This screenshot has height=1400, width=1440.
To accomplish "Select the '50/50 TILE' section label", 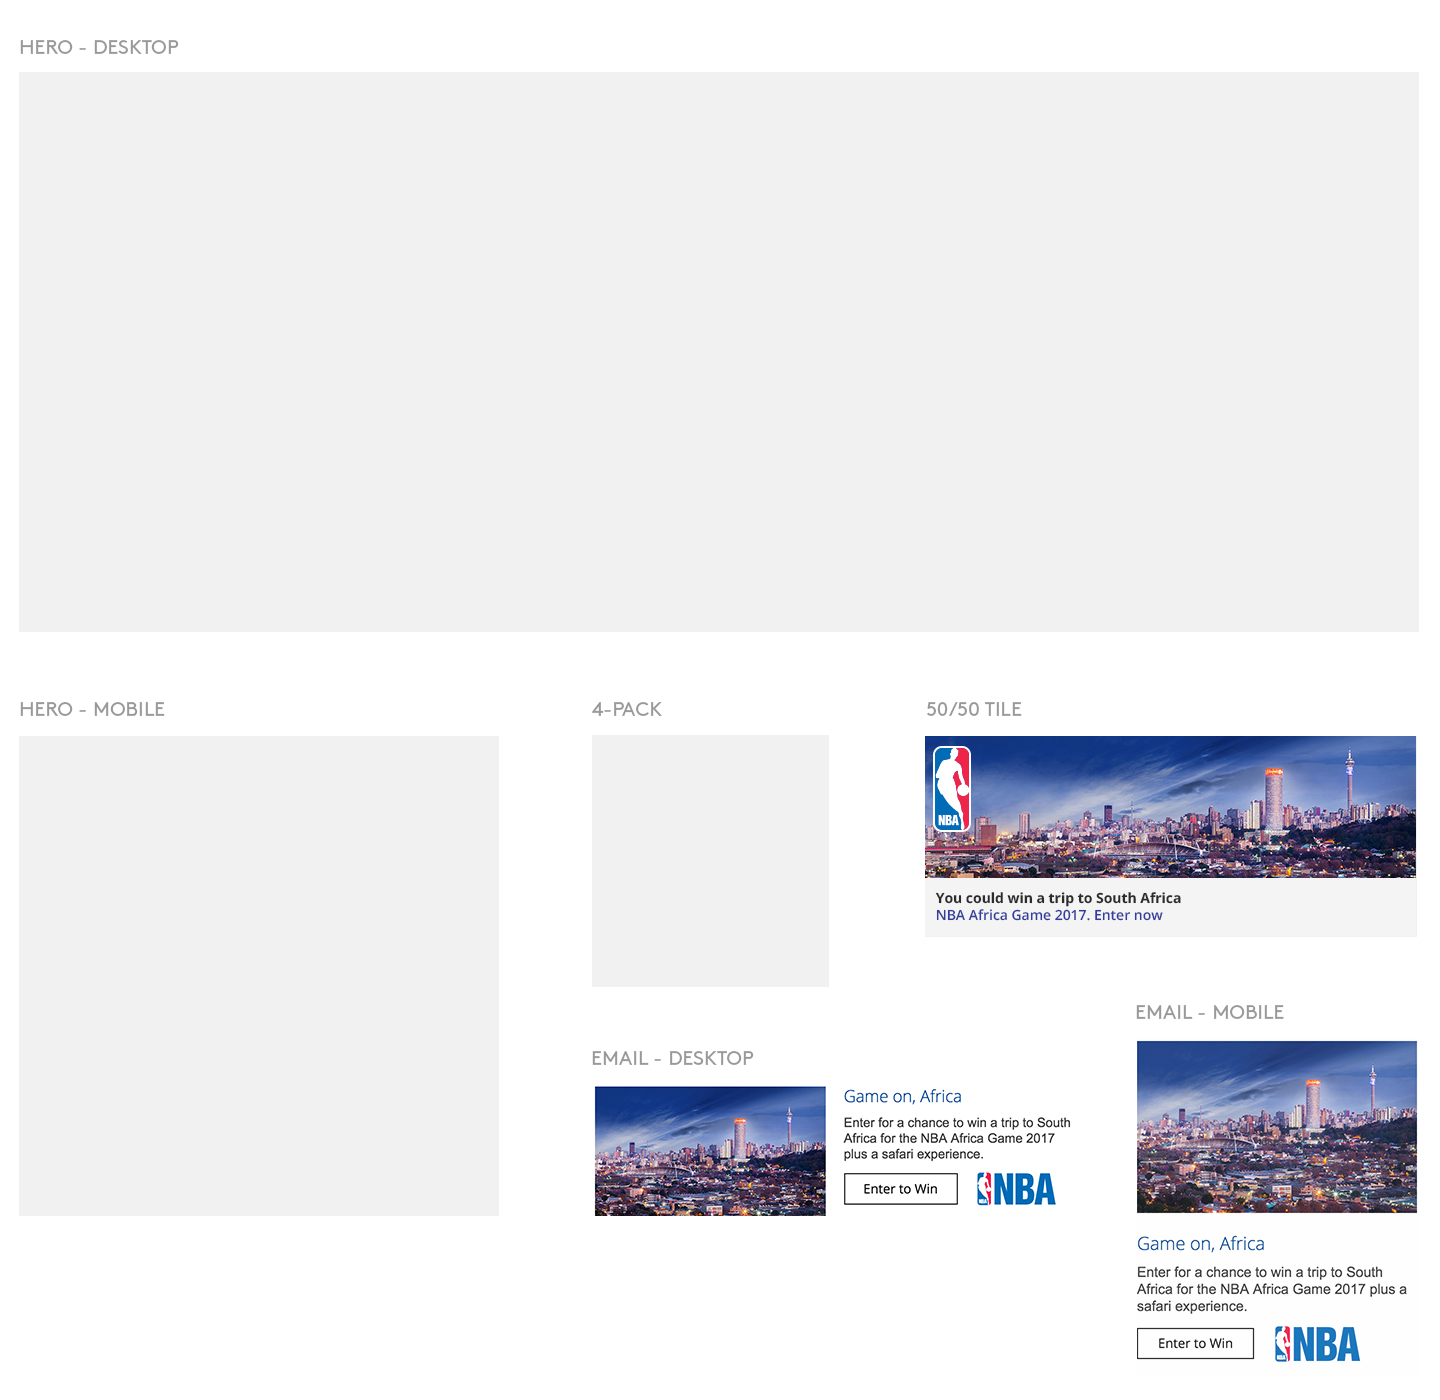I will click(973, 709).
